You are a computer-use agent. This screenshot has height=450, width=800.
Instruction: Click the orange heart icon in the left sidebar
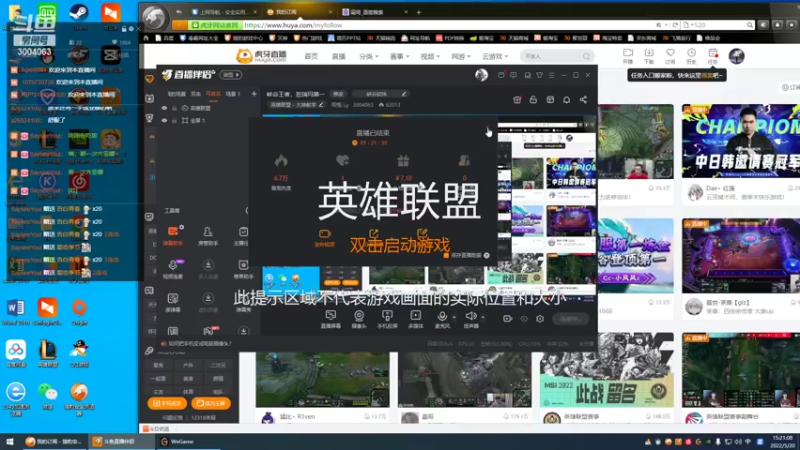click(x=149, y=79)
